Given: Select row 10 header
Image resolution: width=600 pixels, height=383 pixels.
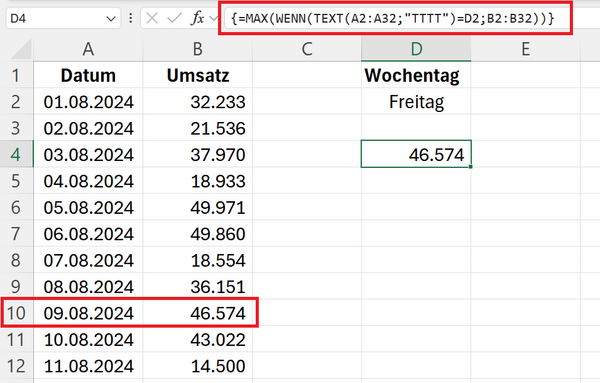Looking at the screenshot, I should click(16, 313).
